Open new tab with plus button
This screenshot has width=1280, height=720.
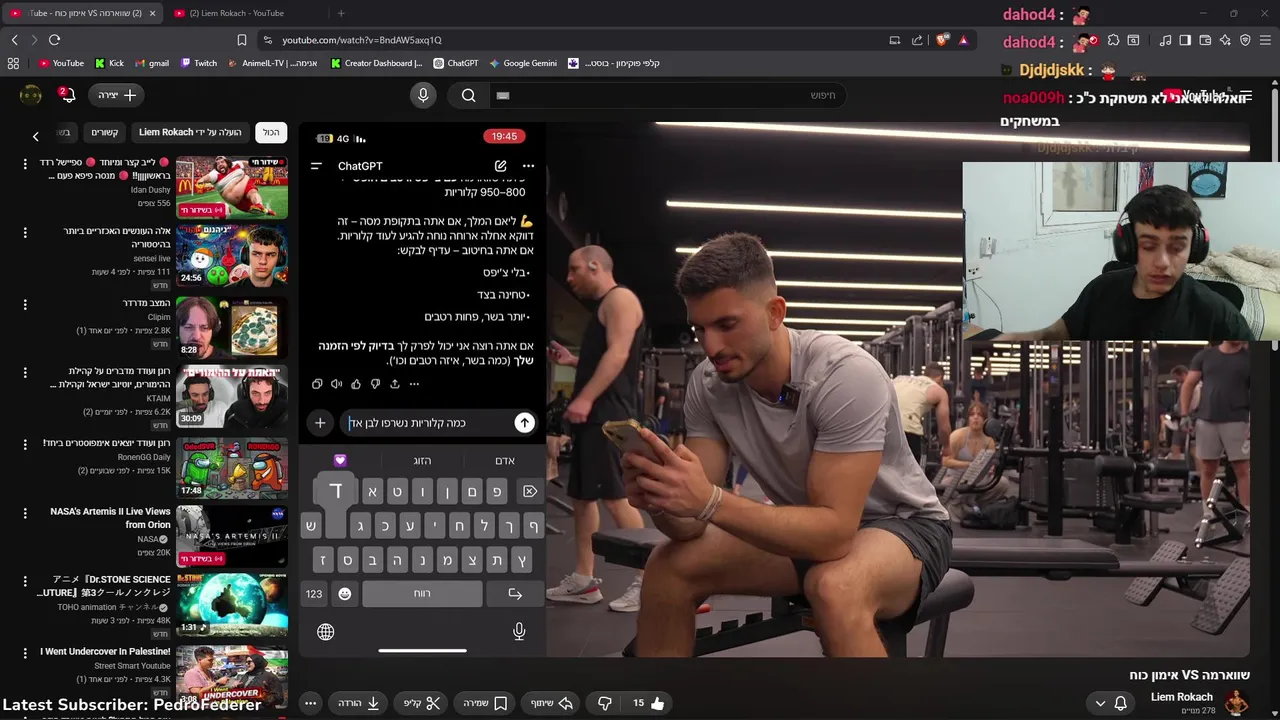tap(341, 13)
